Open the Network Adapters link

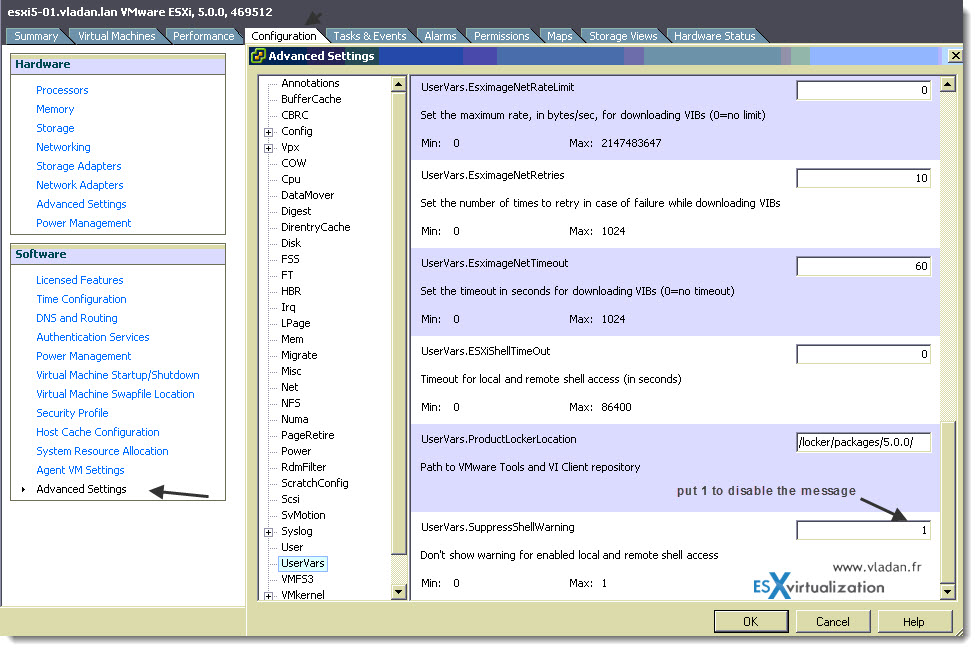(80, 185)
